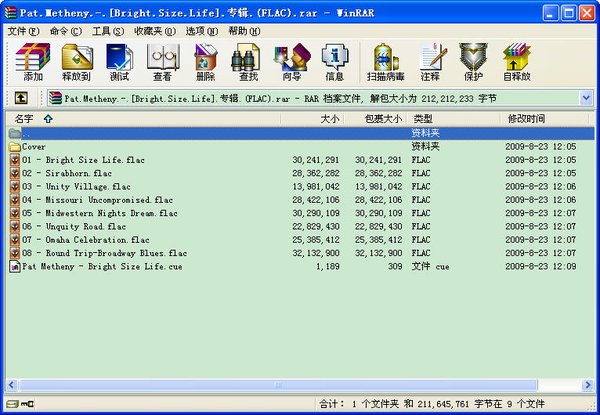Click packed size value 309
Image resolution: width=600 pixels, height=415 pixels.
[395, 267]
